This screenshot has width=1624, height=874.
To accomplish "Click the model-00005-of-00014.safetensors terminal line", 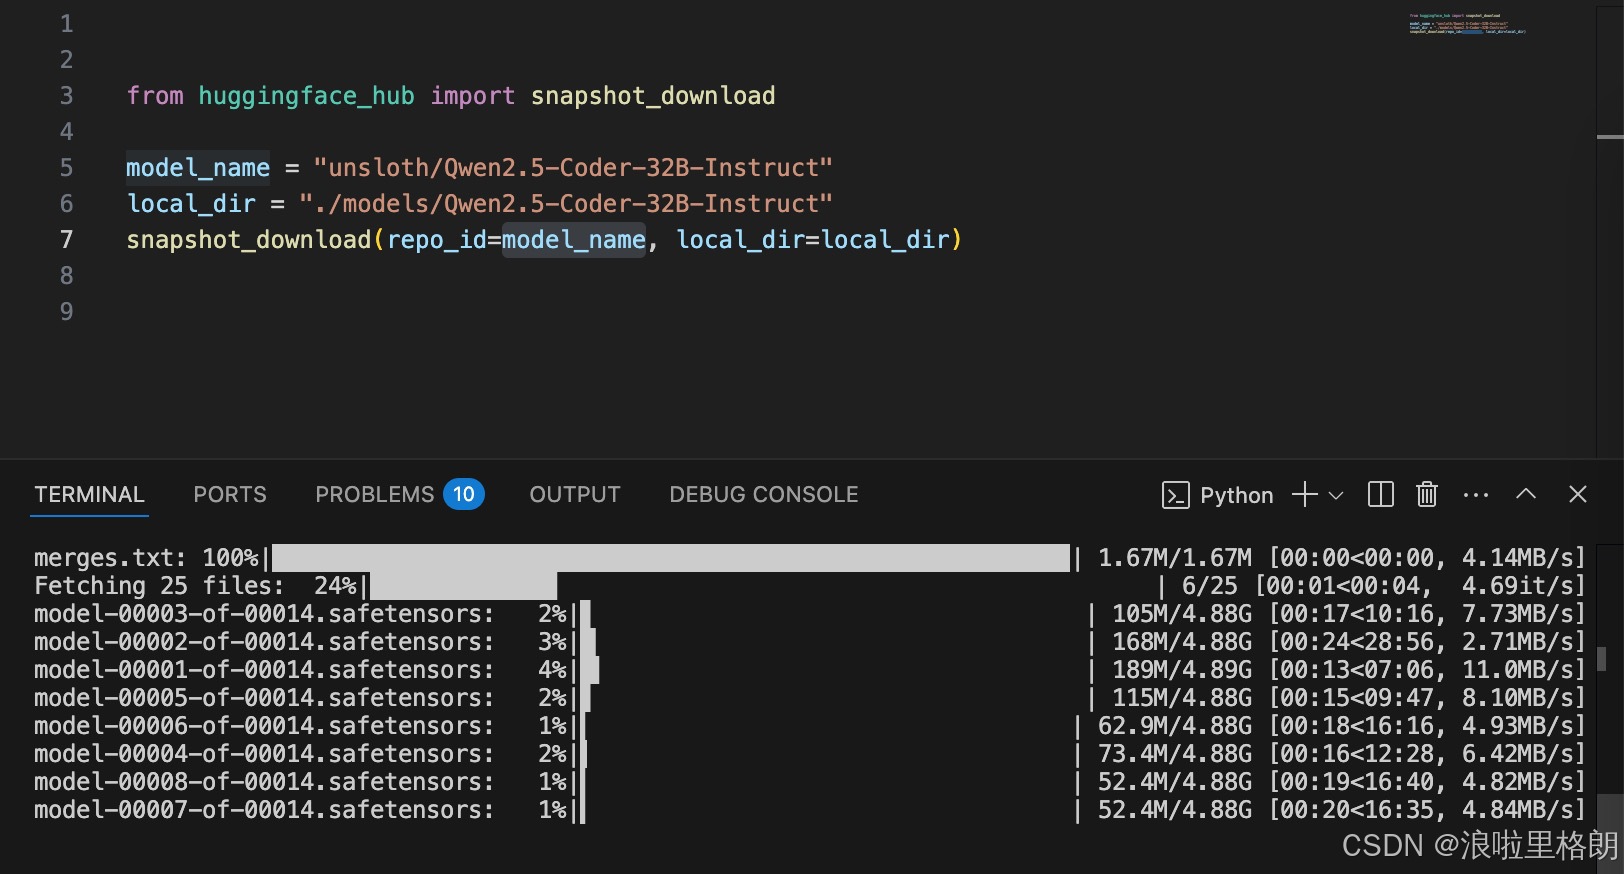I will 809,698.
